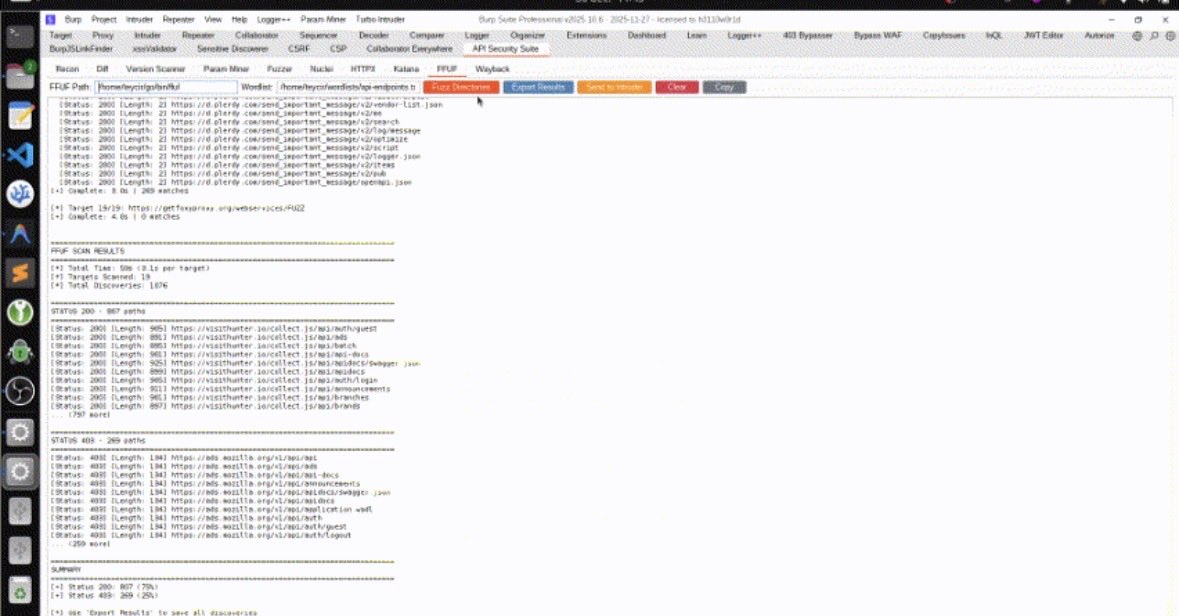
Task: Switch to the Autorize tab
Action: pos(1099,35)
